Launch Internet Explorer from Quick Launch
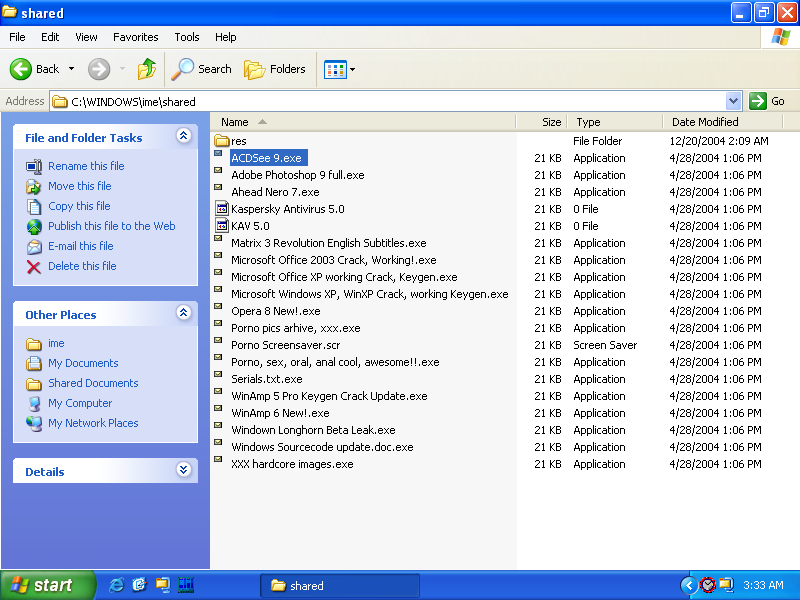The height and width of the screenshot is (600, 800). pyautogui.click(x=116, y=585)
